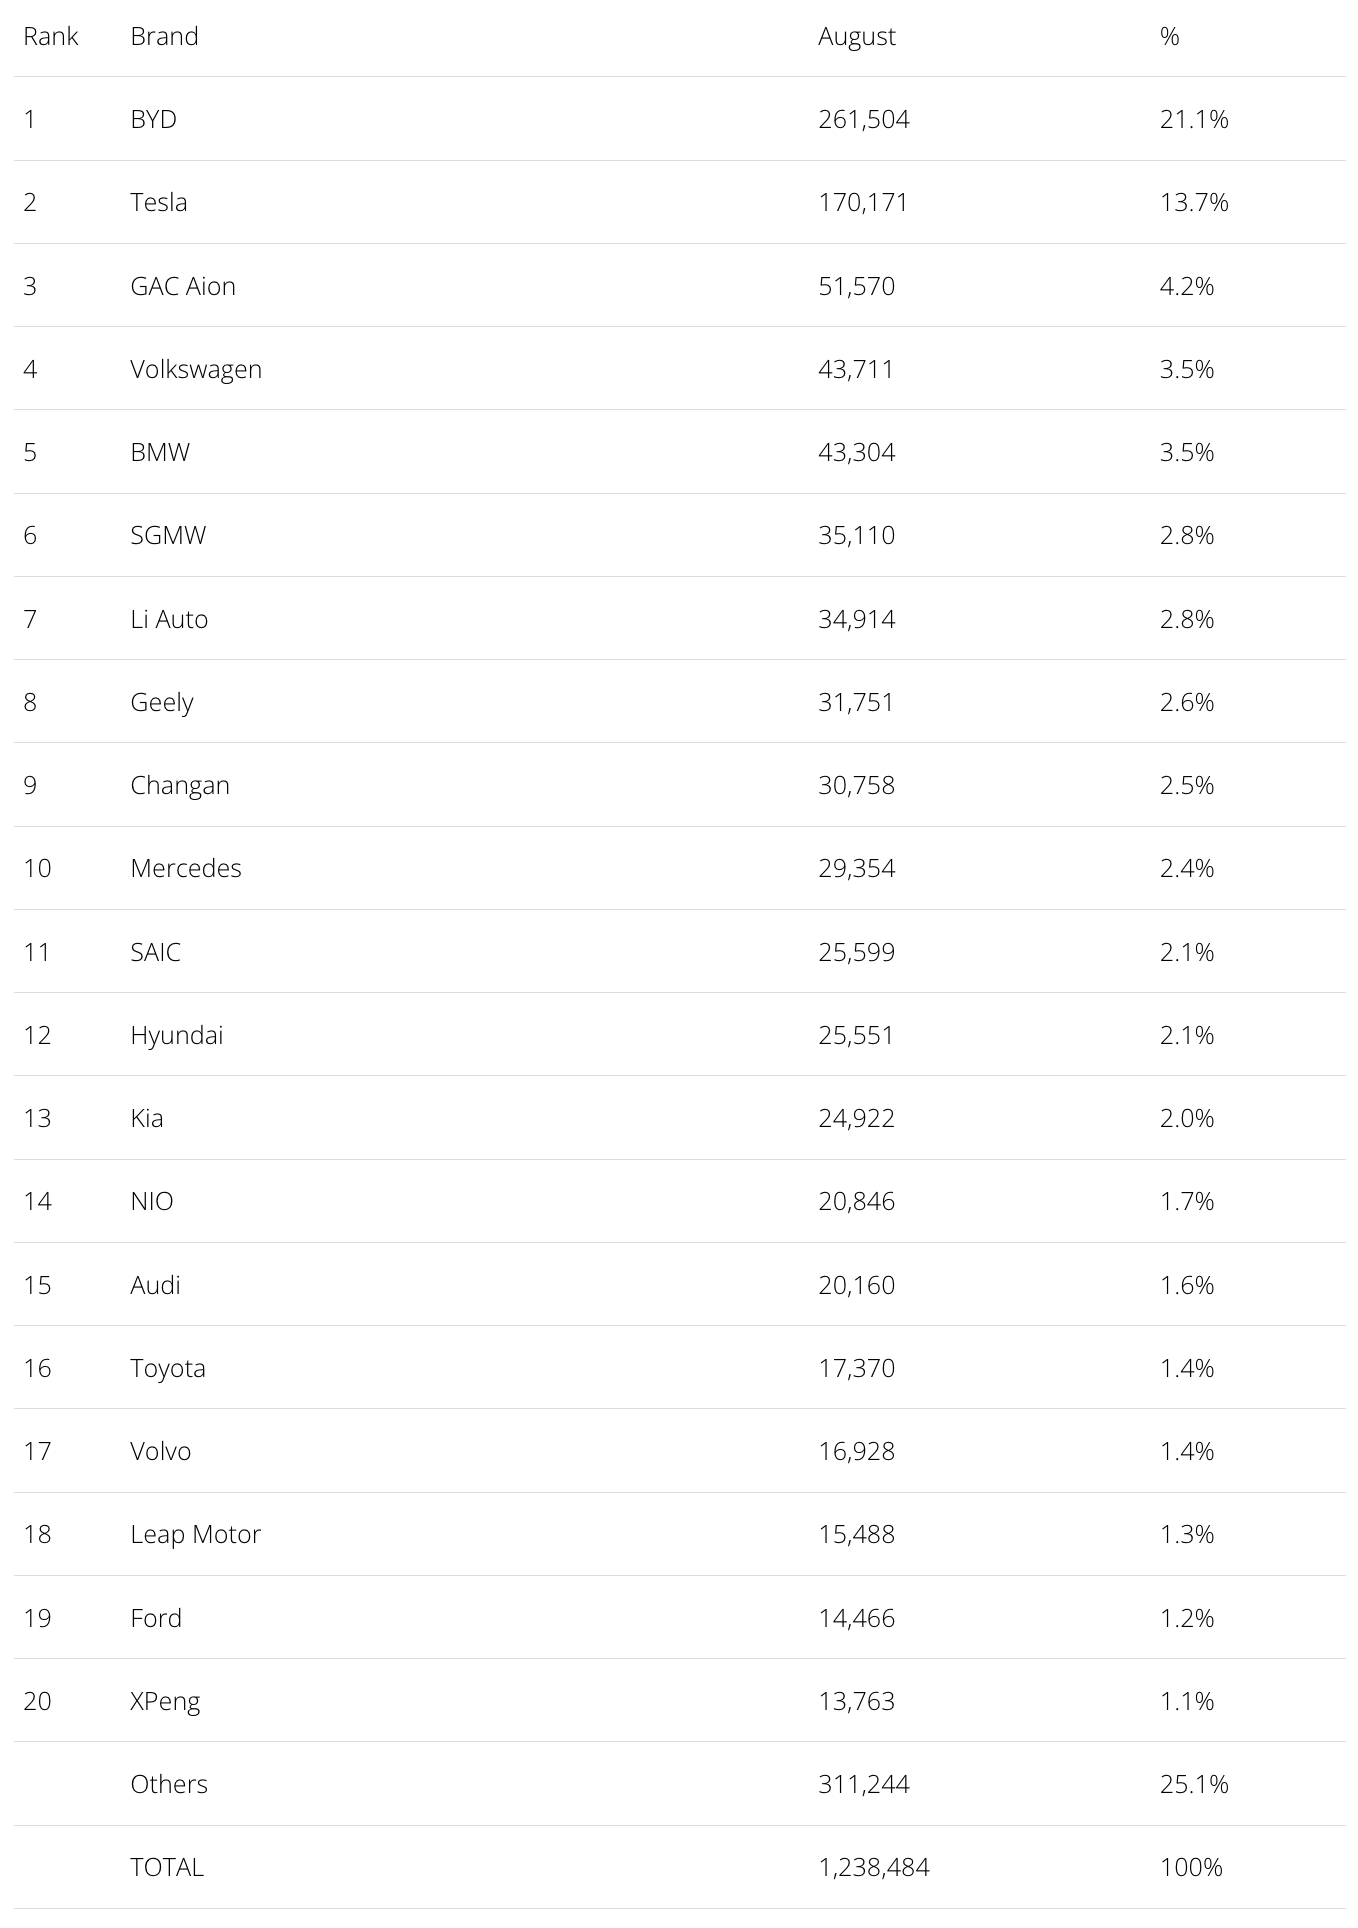Select Volkswagen's sales figure 43,711

point(856,369)
